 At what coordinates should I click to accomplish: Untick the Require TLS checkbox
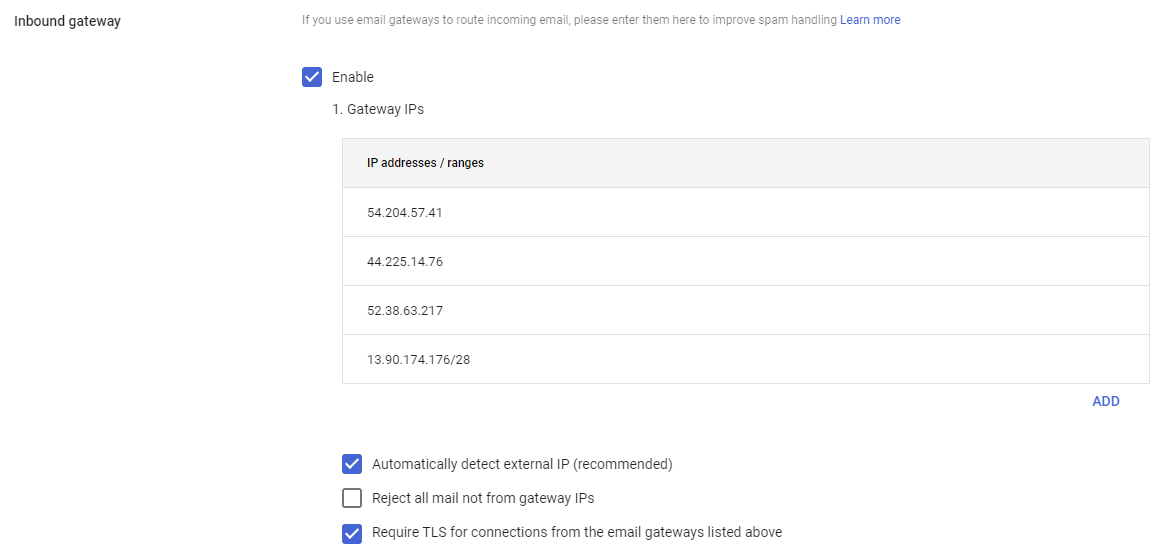pos(352,533)
